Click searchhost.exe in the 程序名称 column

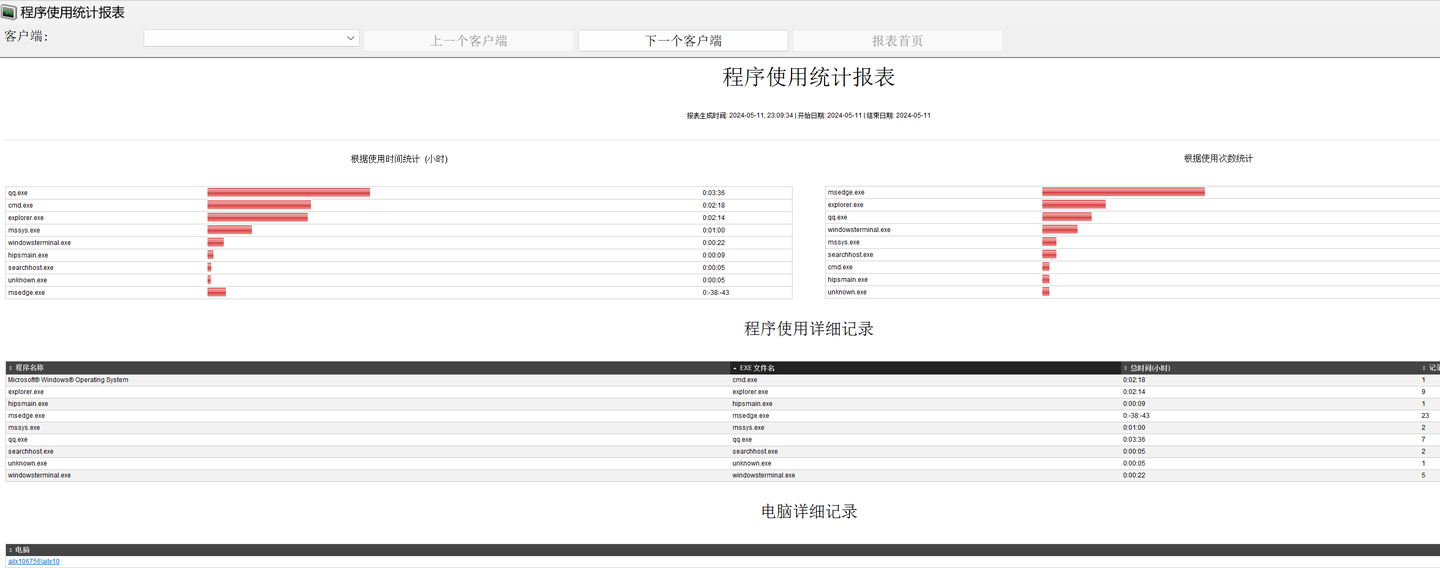click(x=31, y=452)
